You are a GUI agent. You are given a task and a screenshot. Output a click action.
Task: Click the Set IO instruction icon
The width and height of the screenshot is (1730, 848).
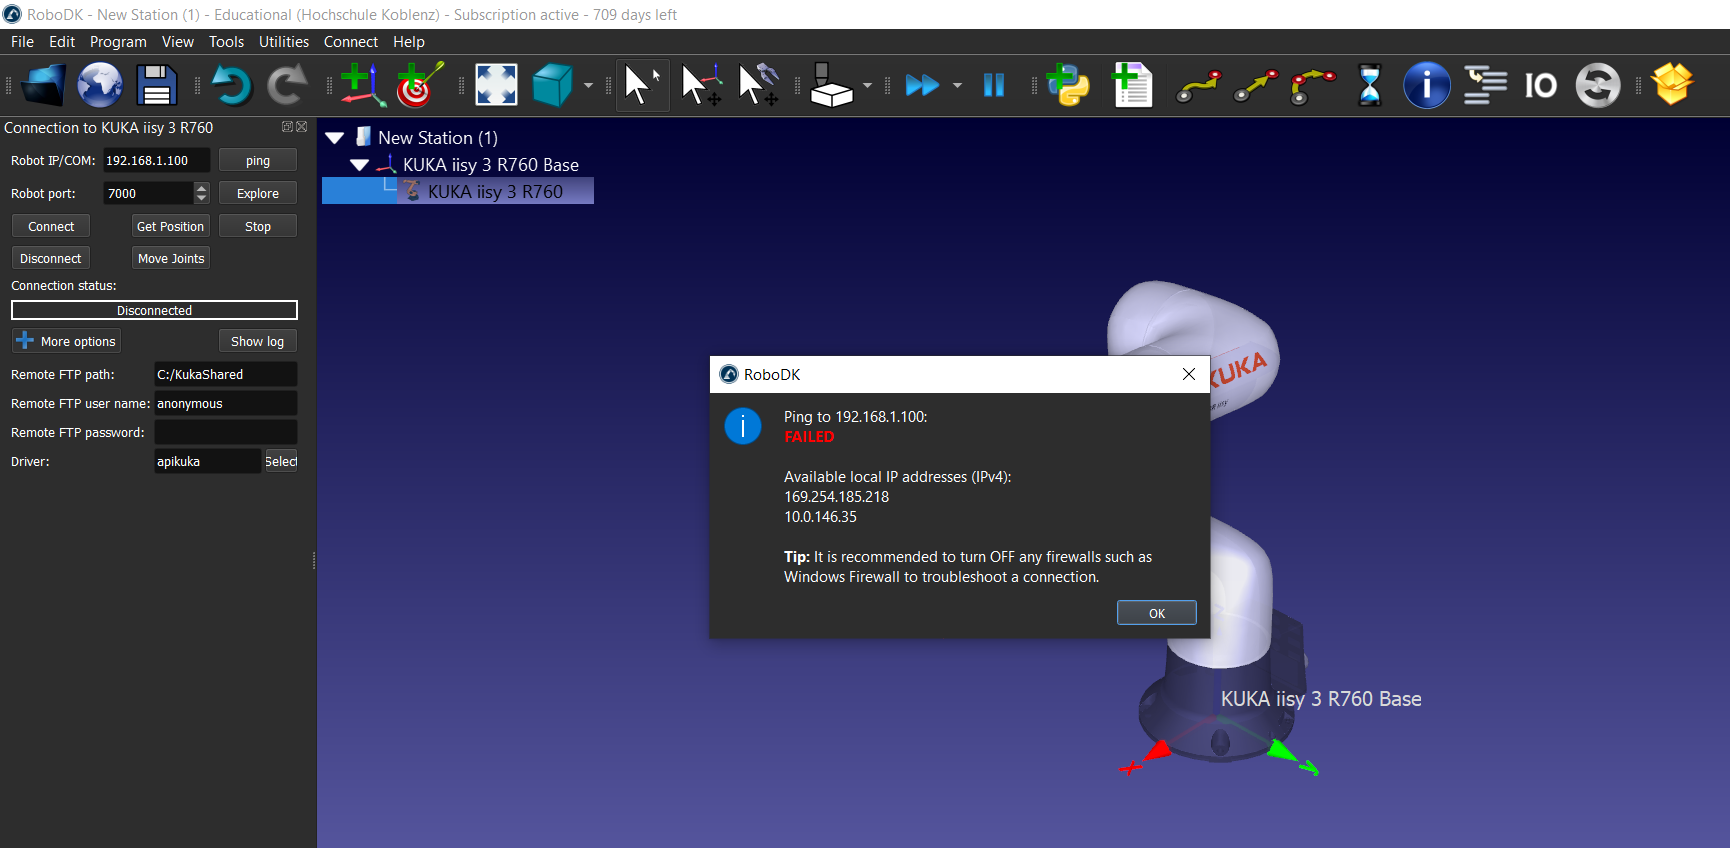(x=1540, y=85)
